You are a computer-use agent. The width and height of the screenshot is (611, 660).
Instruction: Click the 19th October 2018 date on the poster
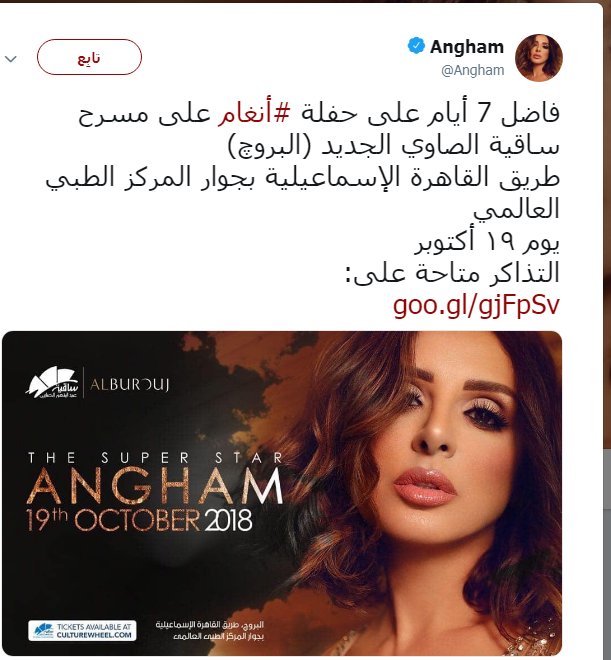139,519
